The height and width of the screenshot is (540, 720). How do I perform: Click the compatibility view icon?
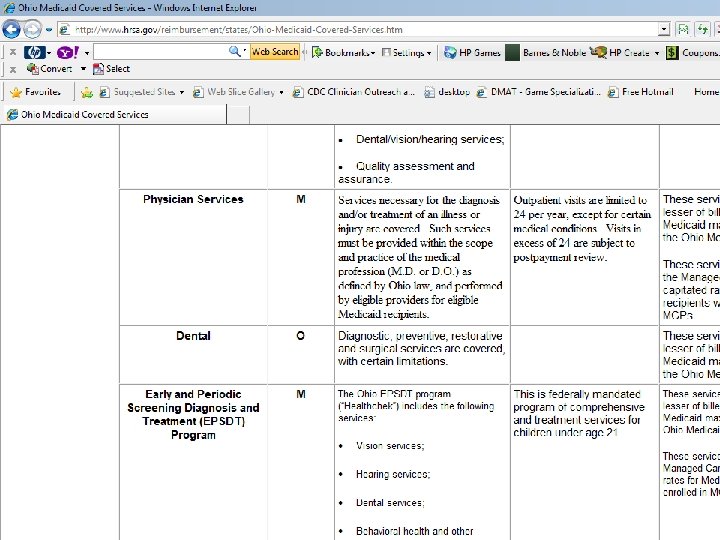[683, 30]
